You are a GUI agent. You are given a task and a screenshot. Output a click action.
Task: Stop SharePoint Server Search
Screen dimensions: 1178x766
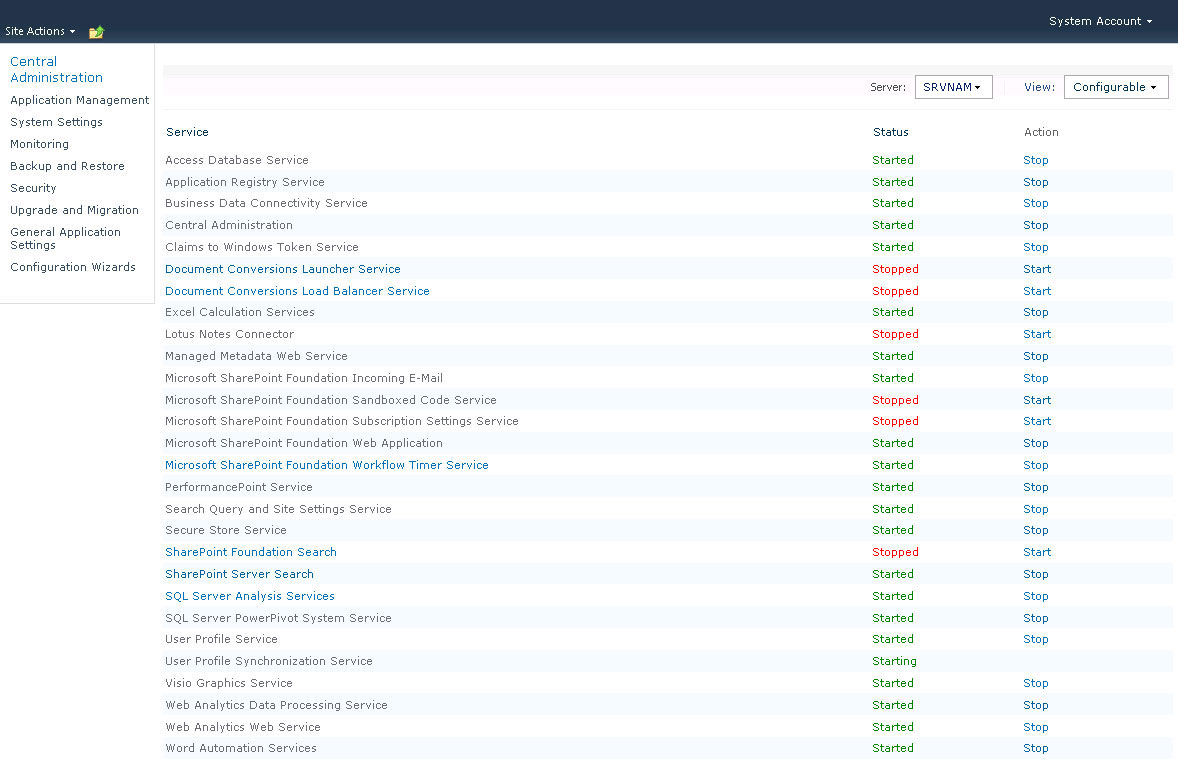pyautogui.click(x=1035, y=574)
